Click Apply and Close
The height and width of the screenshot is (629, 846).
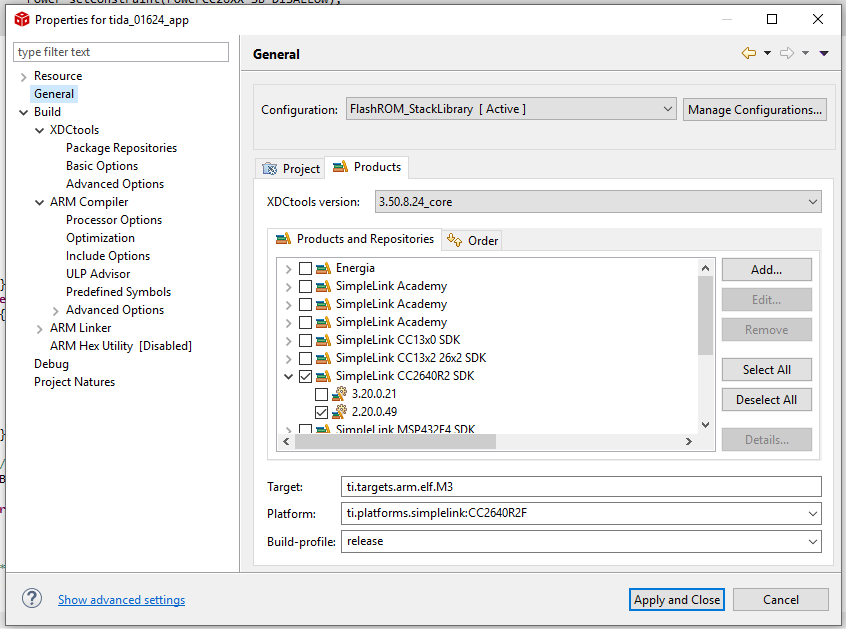click(x=677, y=599)
